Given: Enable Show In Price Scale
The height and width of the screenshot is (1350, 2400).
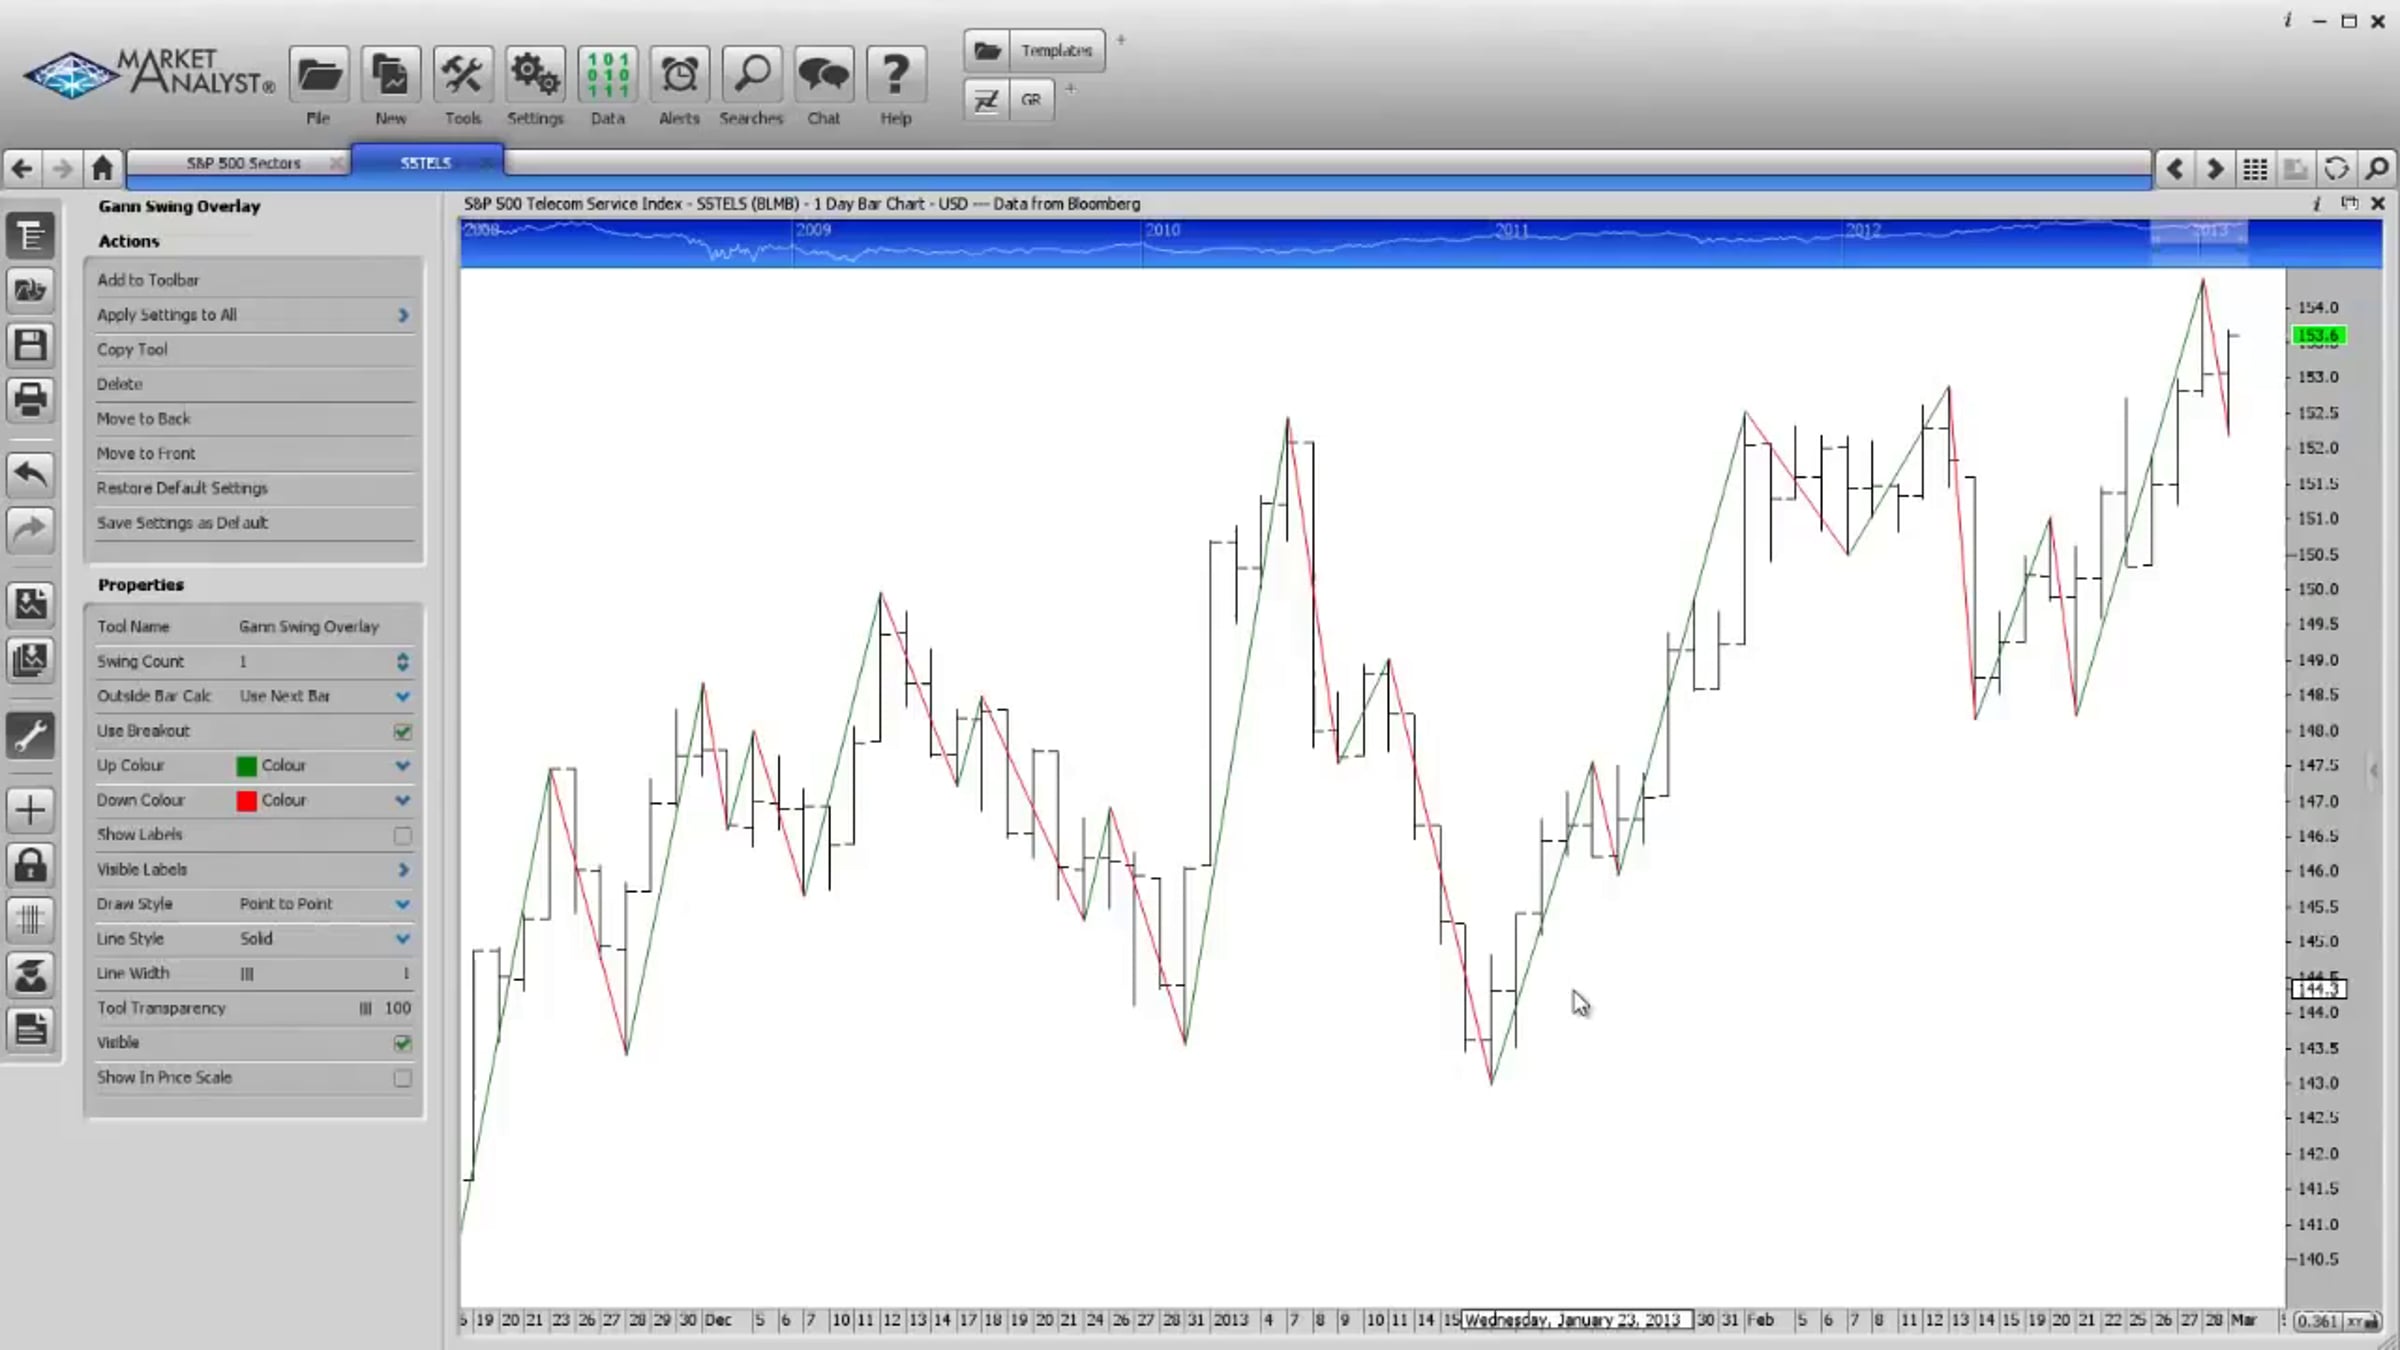Looking at the screenshot, I should pos(402,1078).
